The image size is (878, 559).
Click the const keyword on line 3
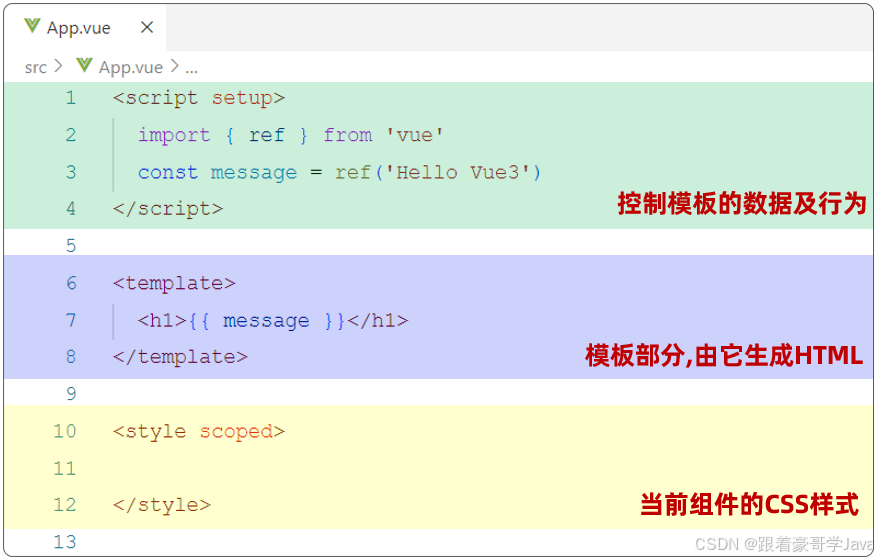click(x=167, y=172)
